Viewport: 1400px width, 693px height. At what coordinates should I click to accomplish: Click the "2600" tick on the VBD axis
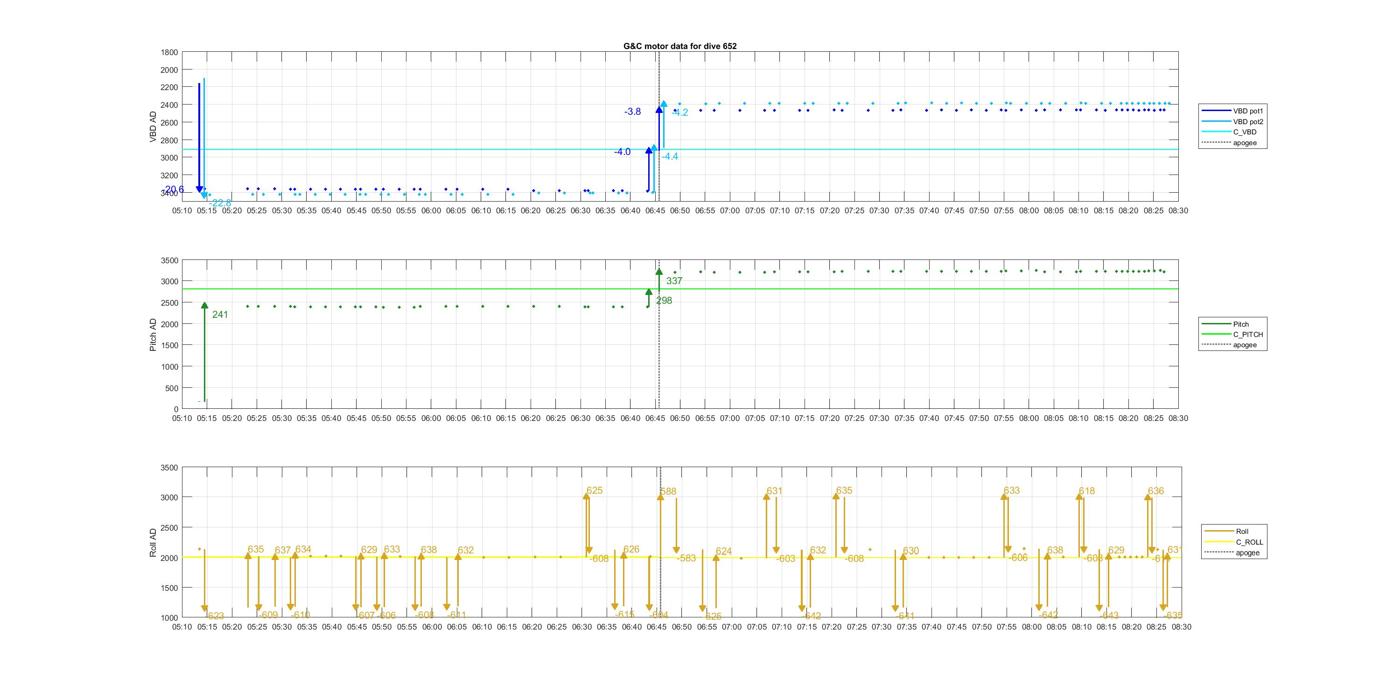pyautogui.click(x=169, y=123)
